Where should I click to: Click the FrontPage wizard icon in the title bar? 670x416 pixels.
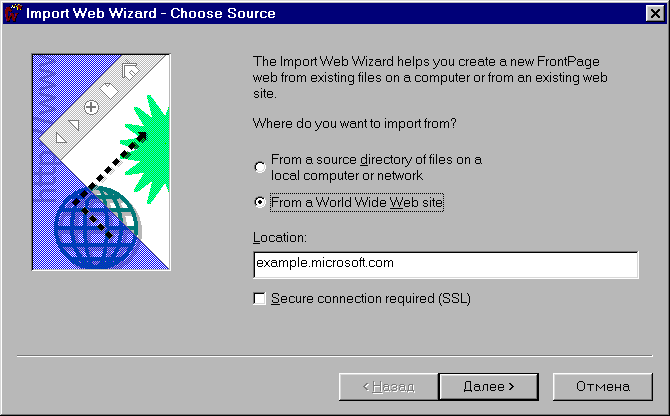[x=12, y=13]
